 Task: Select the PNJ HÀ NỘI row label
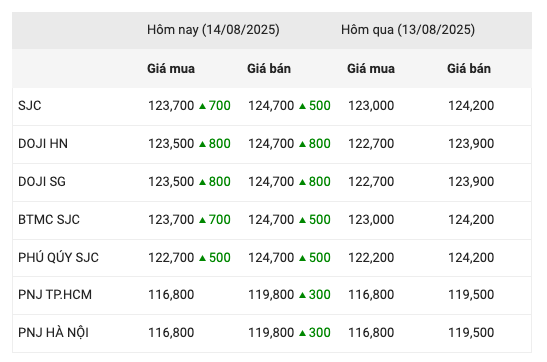coord(53,333)
